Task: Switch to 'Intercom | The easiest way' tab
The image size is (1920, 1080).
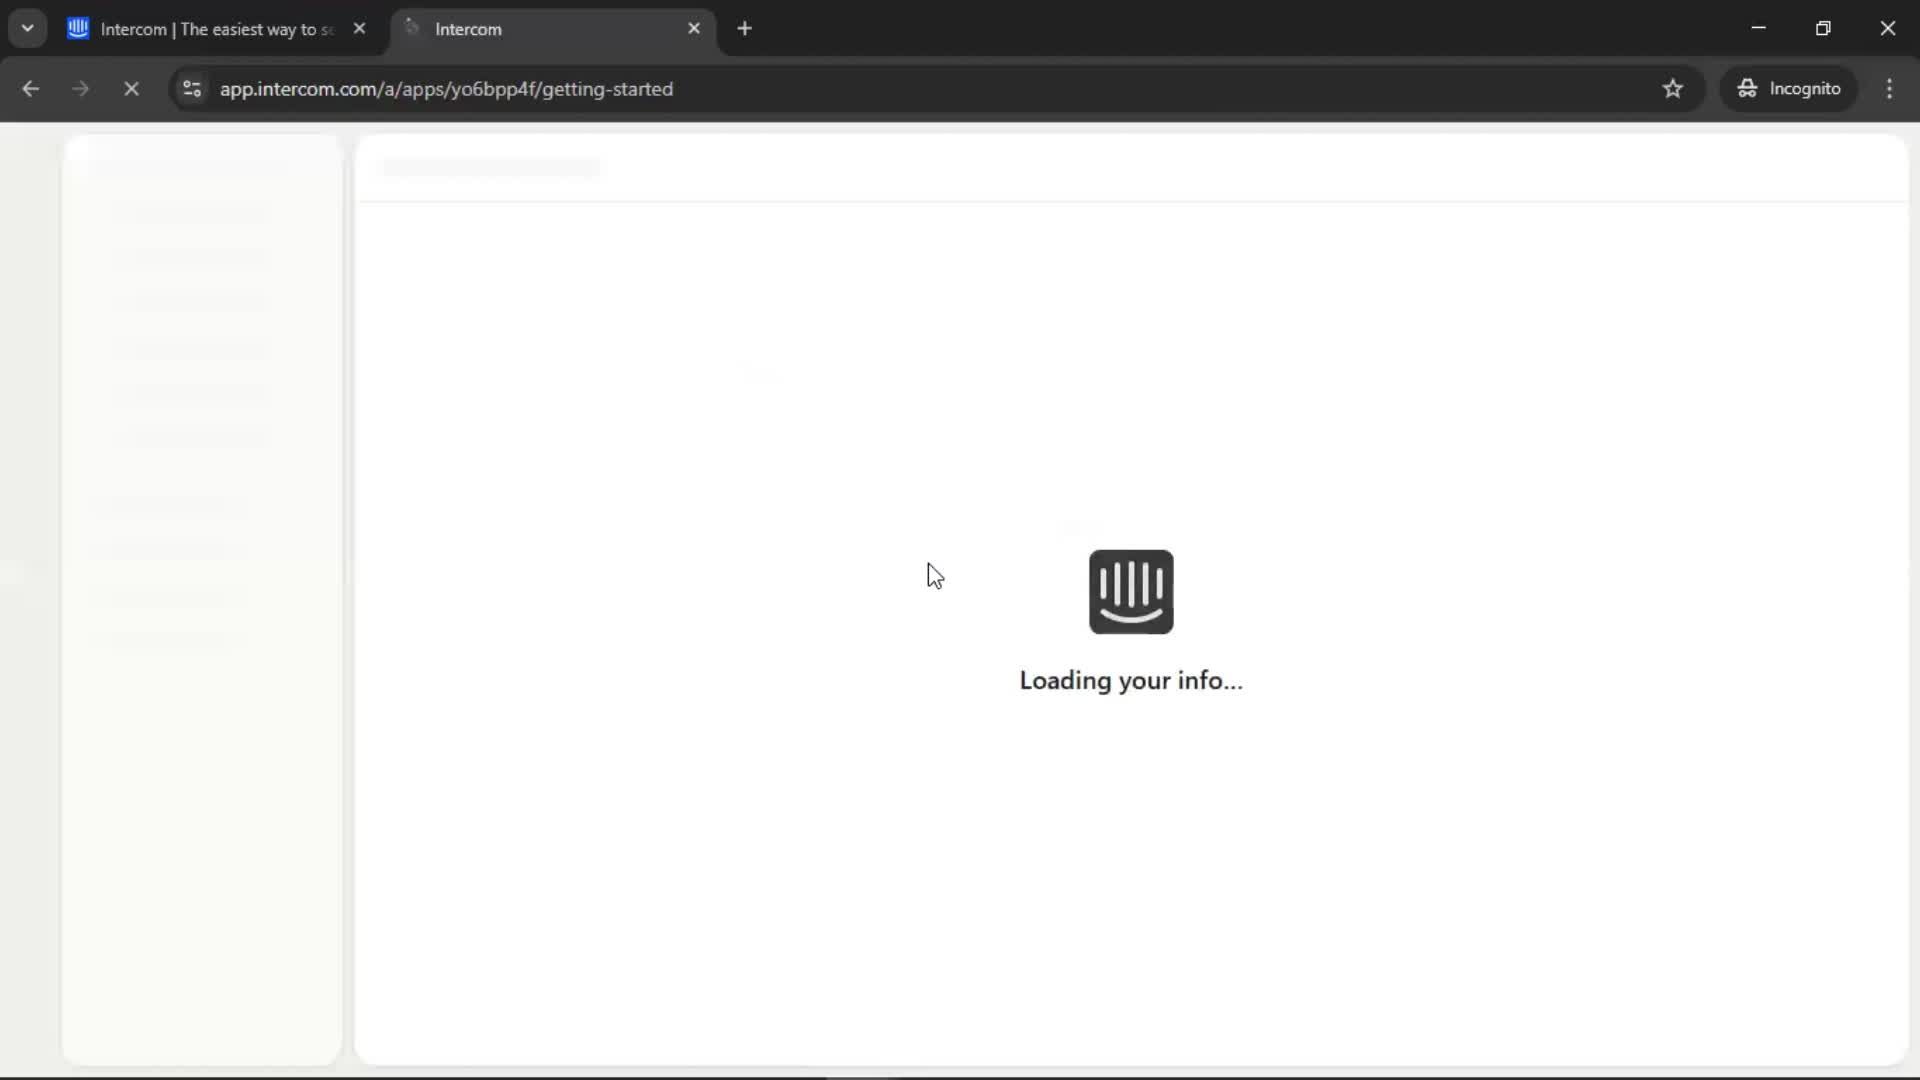Action: coord(218,29)
